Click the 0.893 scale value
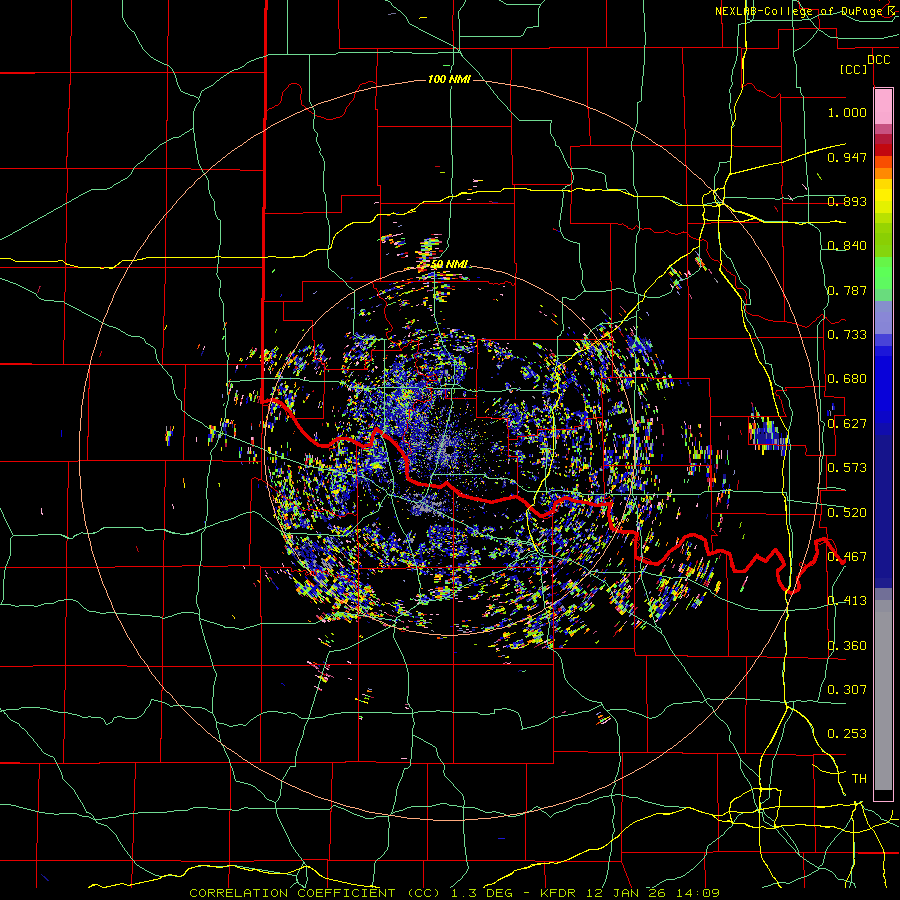Screen dimensions: 900x900 pos(847,201)
